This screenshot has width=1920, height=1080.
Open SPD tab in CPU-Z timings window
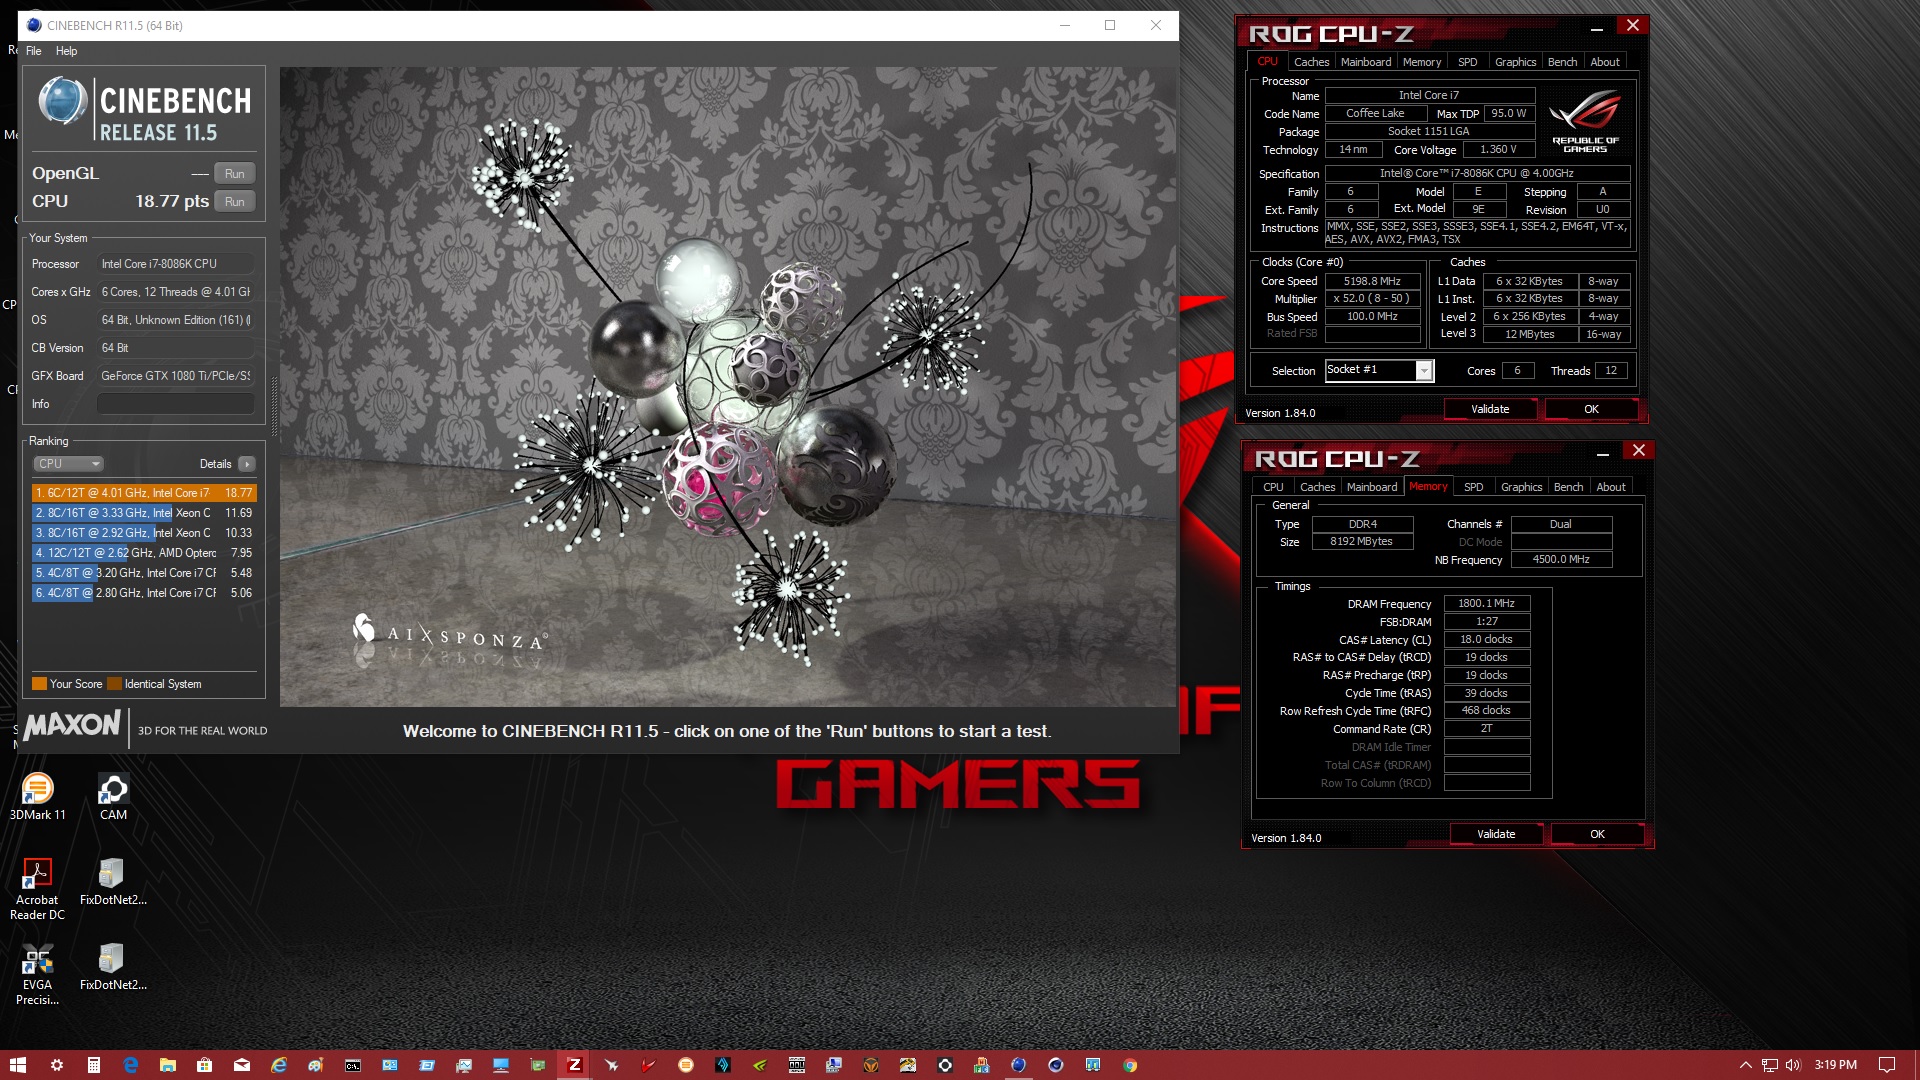(x=1473, y=487)
